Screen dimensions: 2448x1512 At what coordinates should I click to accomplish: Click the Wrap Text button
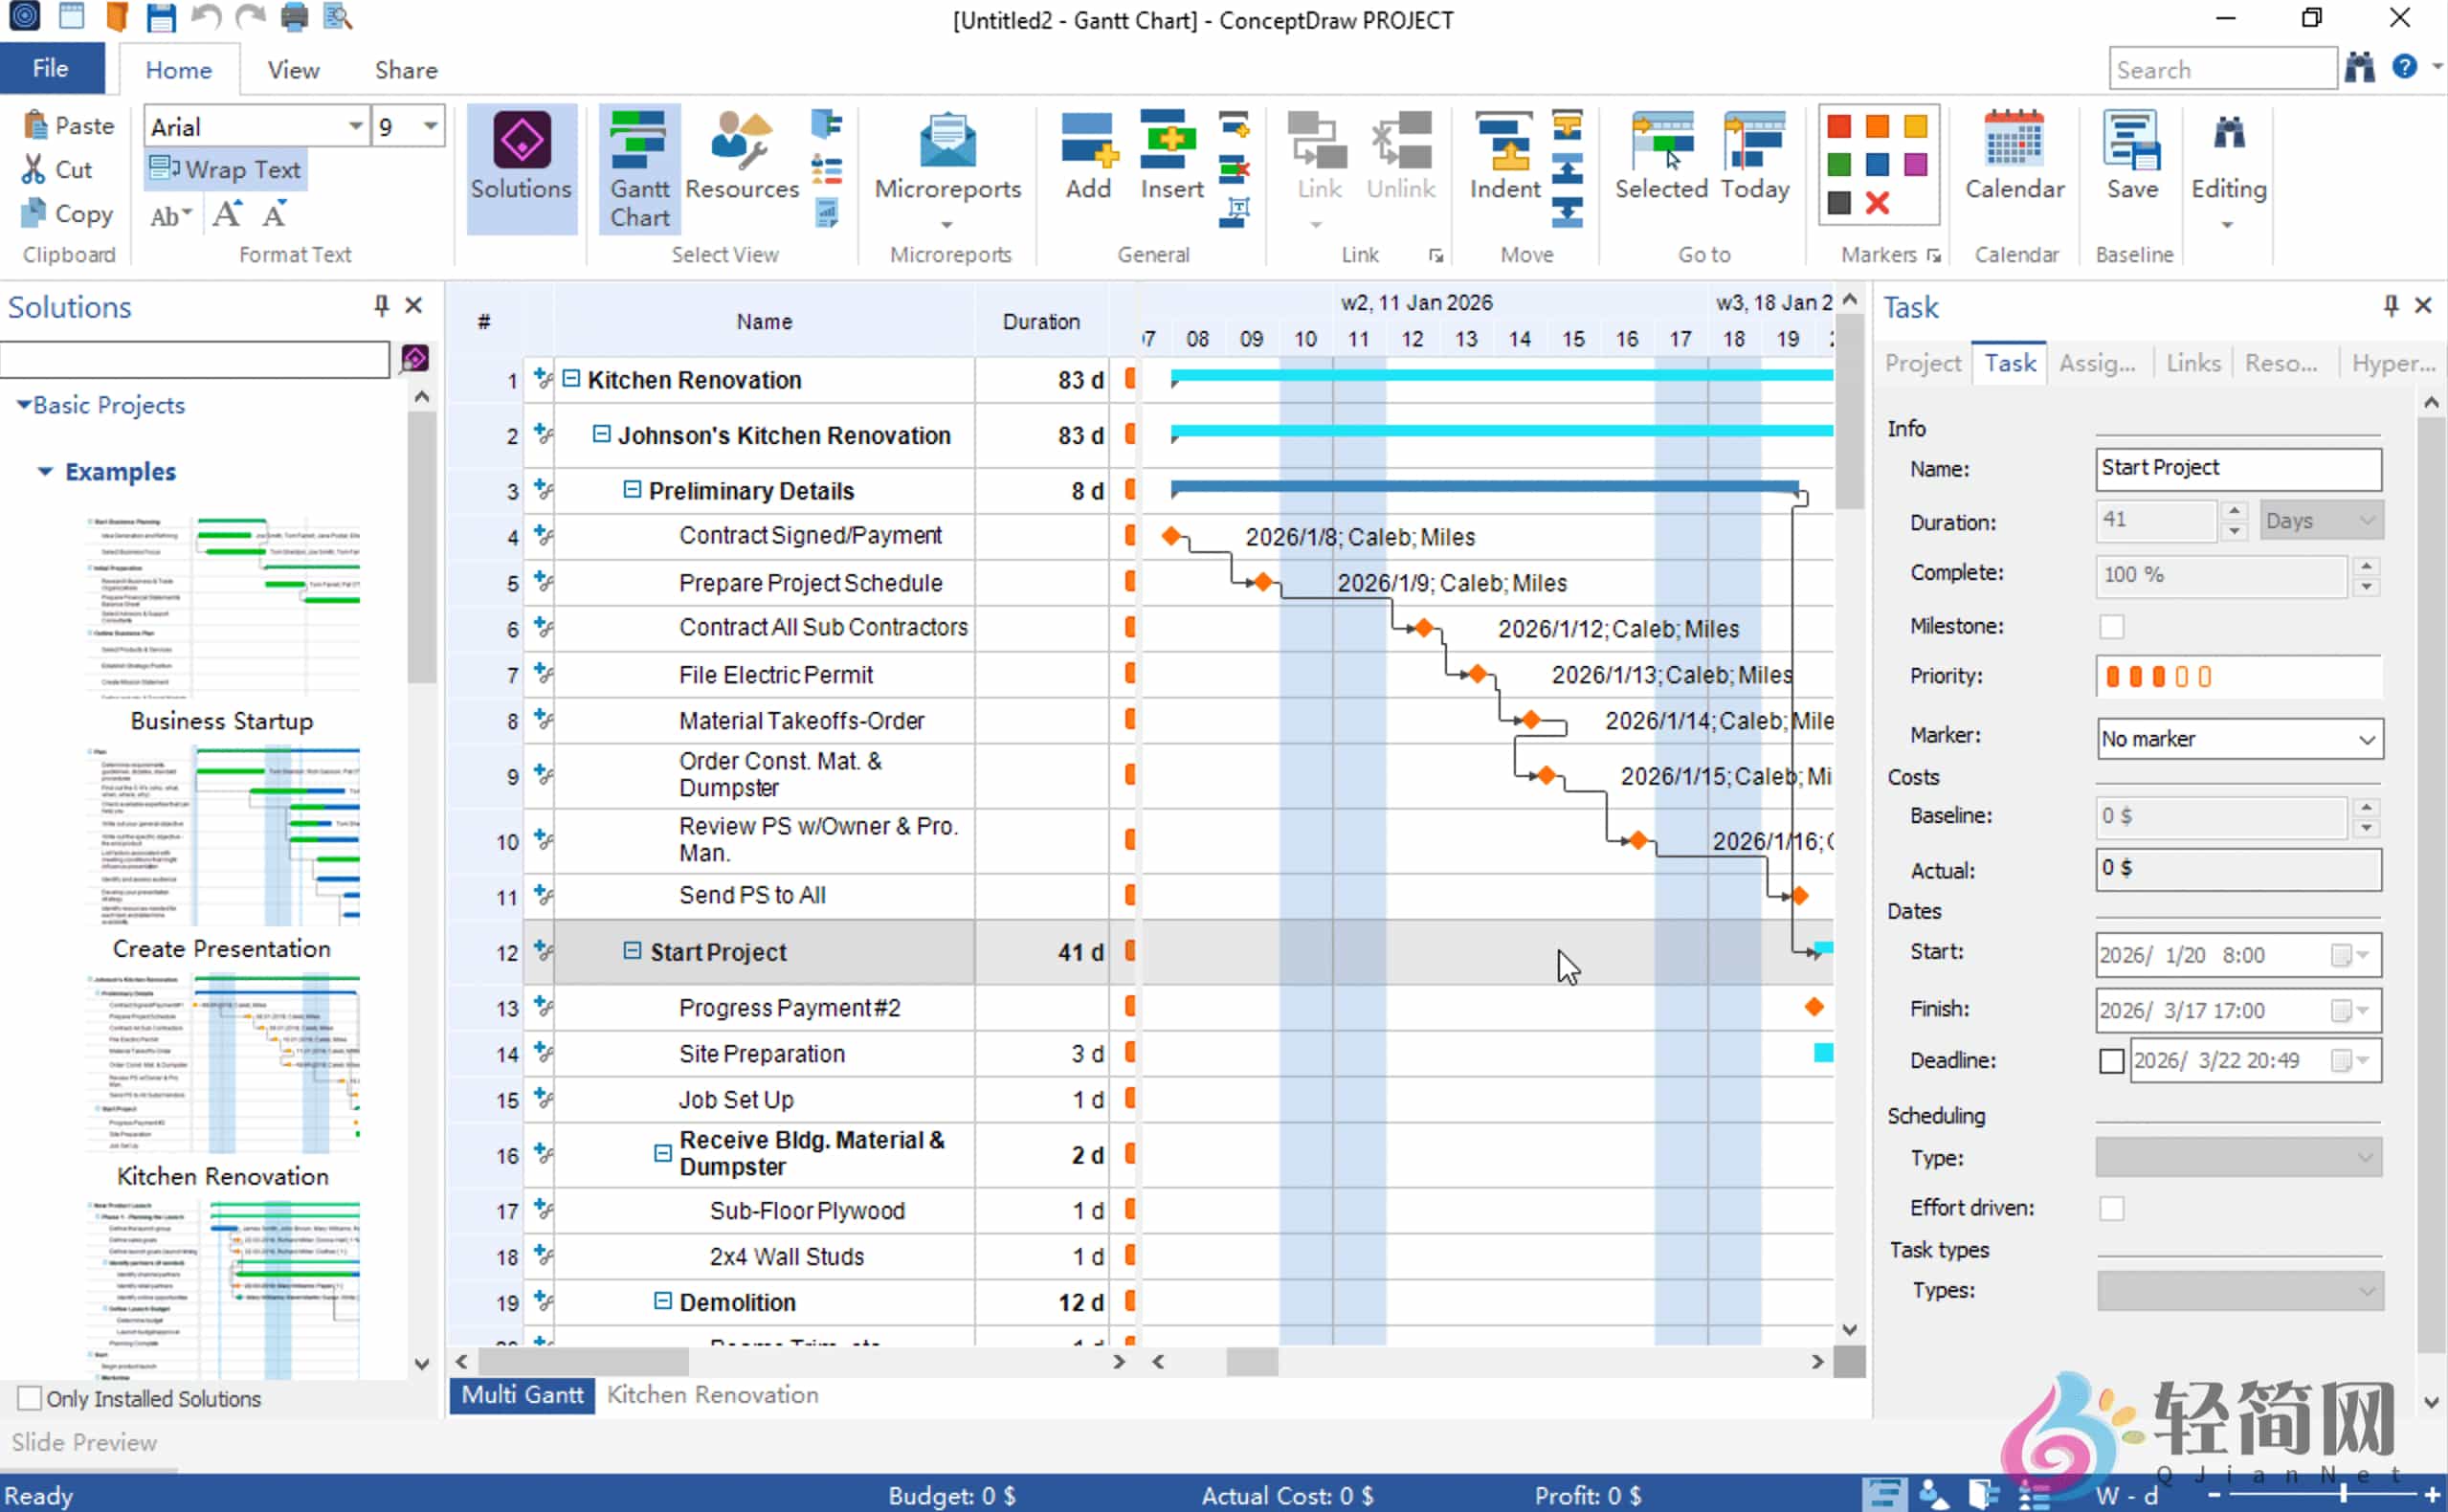pyautogui.click(x=225, y=168)
